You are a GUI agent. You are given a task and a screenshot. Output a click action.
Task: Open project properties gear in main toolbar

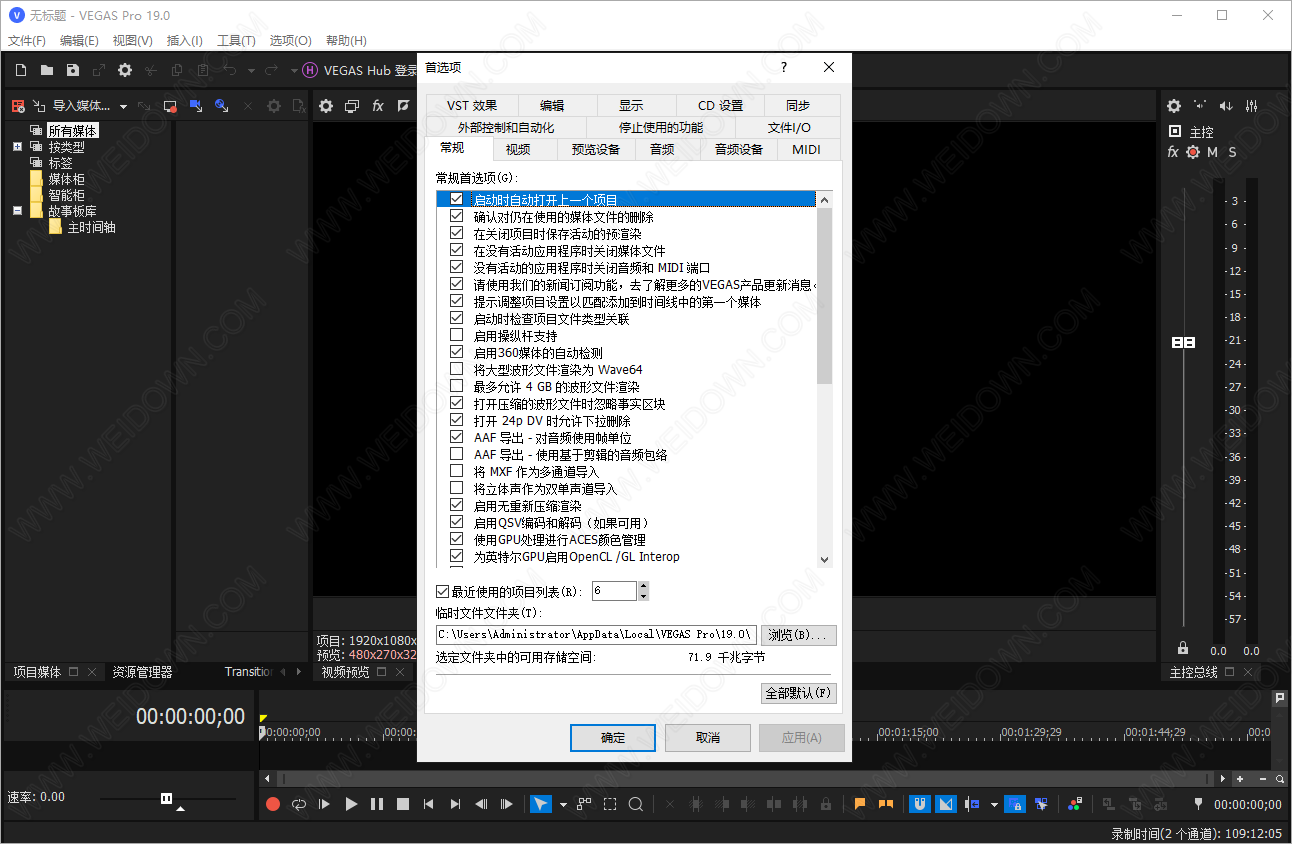(x=125, y=70)
